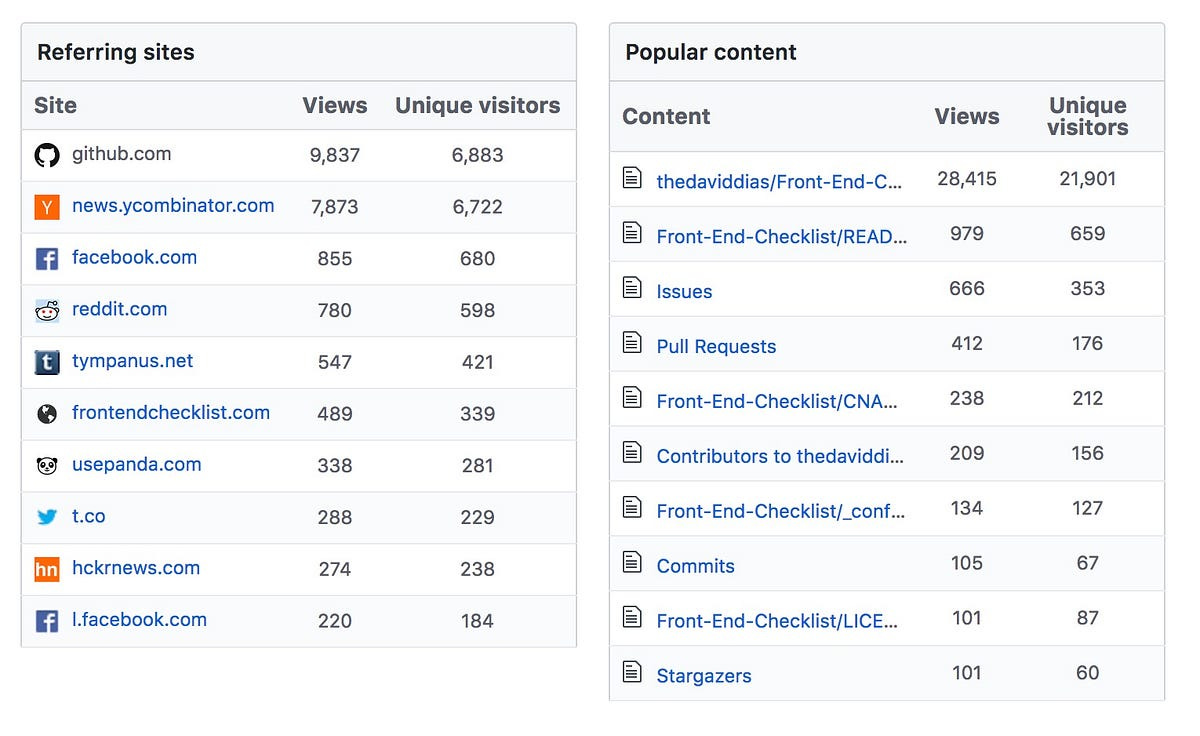
Task: Open the reddit.com referrer link
Action: click(x=119, y=309)
